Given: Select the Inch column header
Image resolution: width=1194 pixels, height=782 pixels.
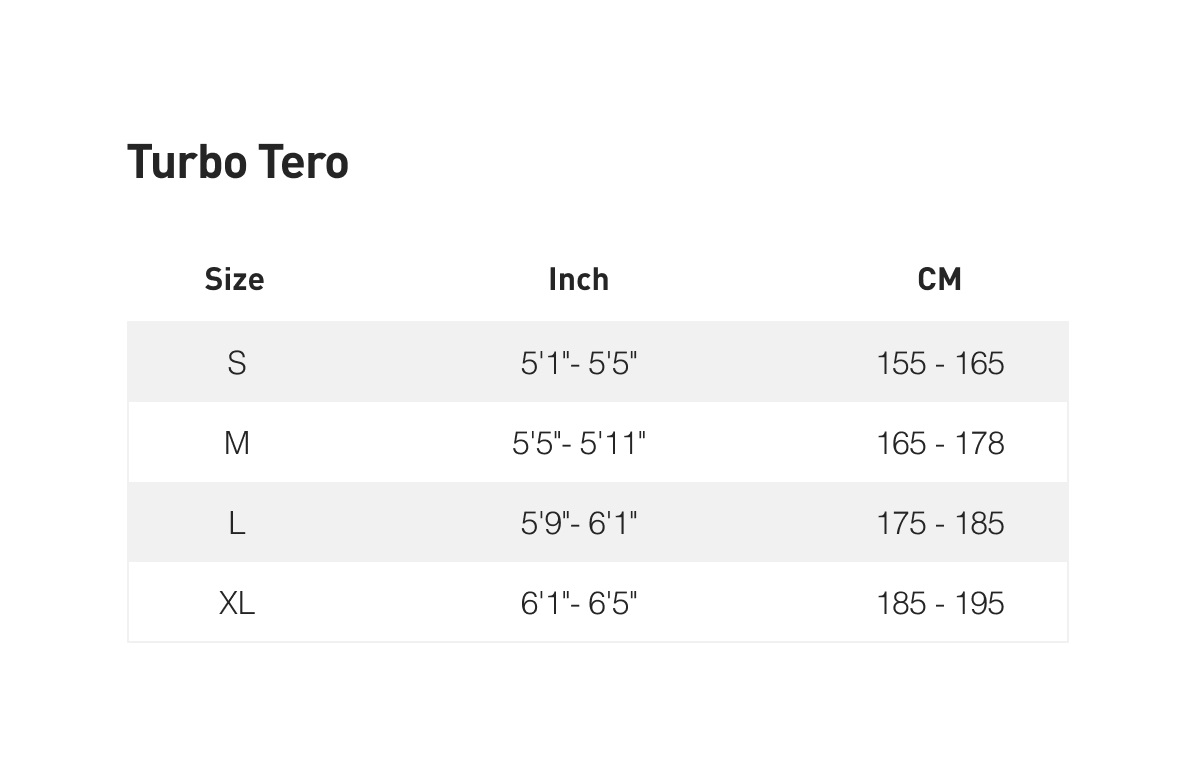Looking at the screenshot, I should click(579, 279).
